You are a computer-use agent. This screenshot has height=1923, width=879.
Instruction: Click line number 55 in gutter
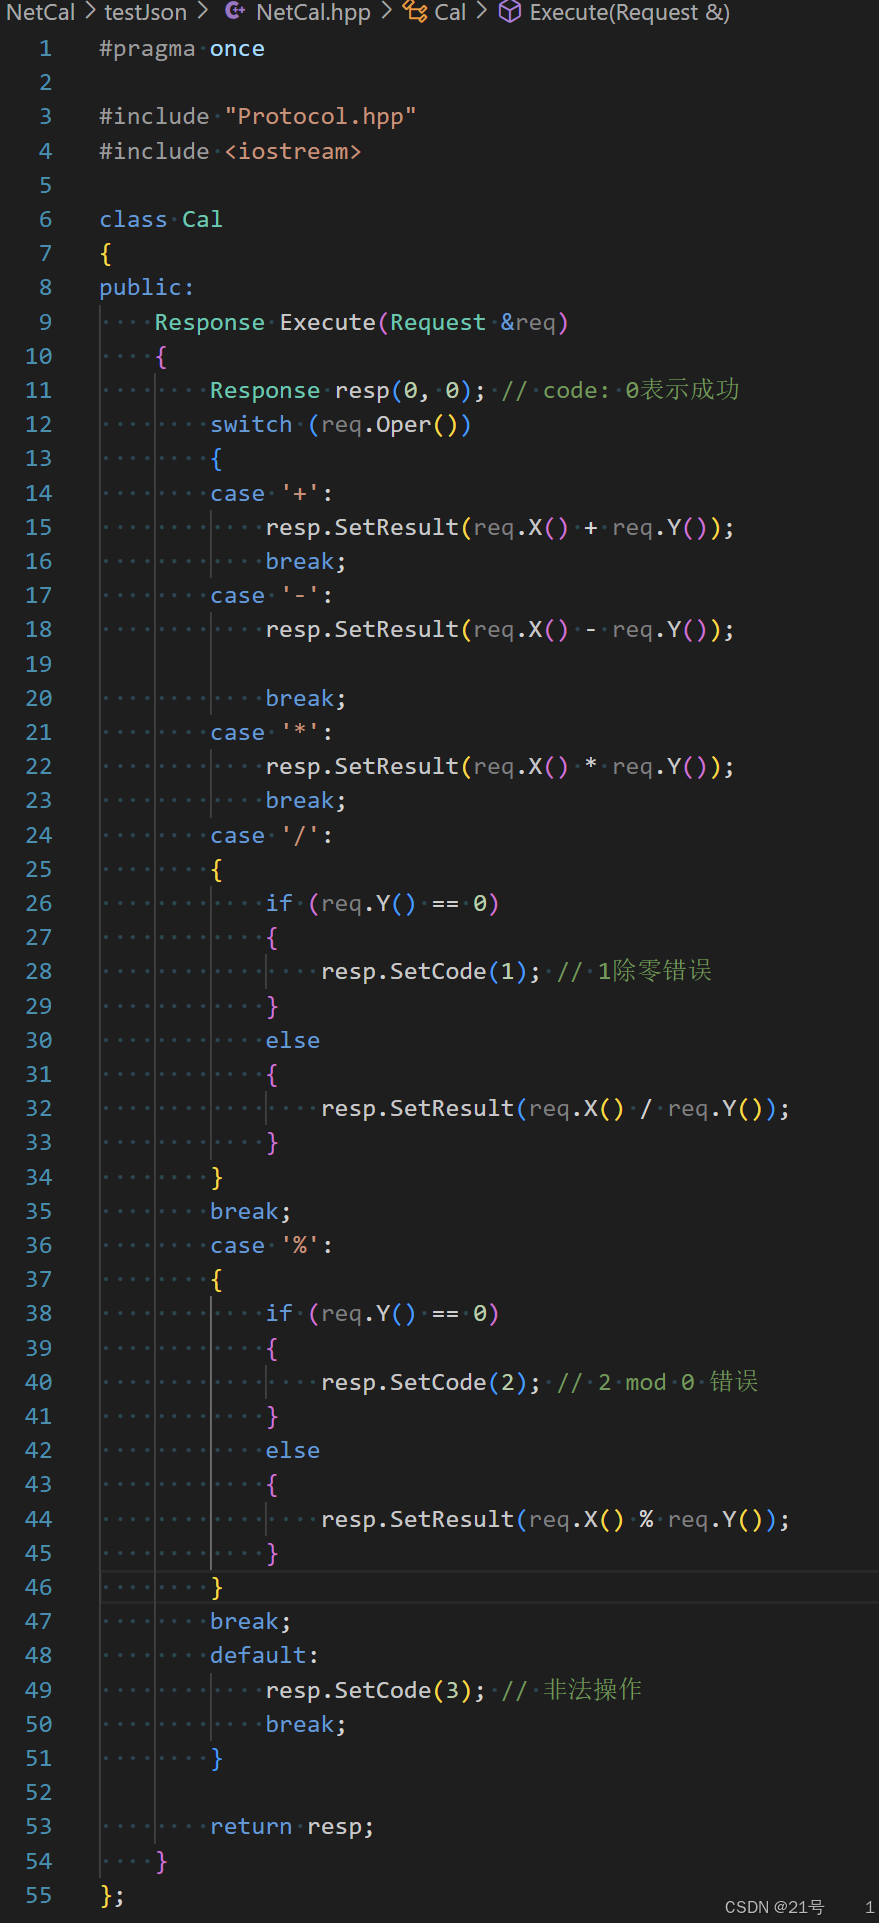[x=38, y=1896]
